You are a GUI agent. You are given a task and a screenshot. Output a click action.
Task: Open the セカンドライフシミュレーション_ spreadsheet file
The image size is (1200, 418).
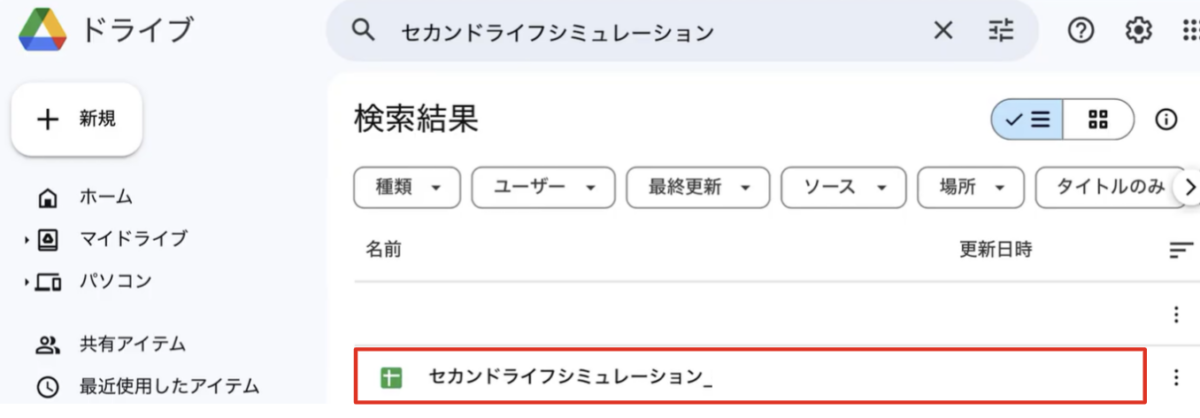click(749, 377)
